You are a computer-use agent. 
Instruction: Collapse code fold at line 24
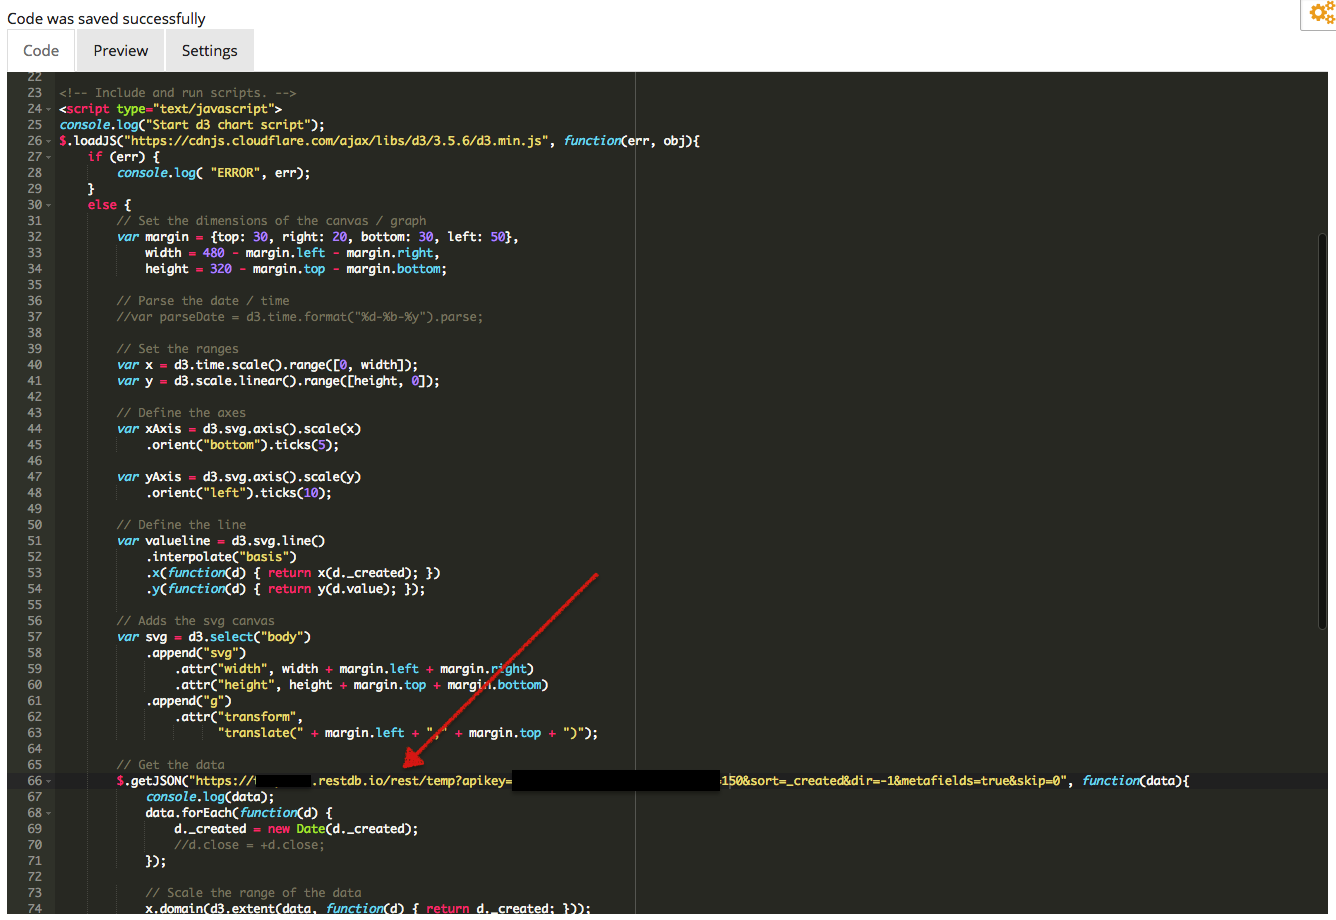pyautogui.click(x=49, y=109)
